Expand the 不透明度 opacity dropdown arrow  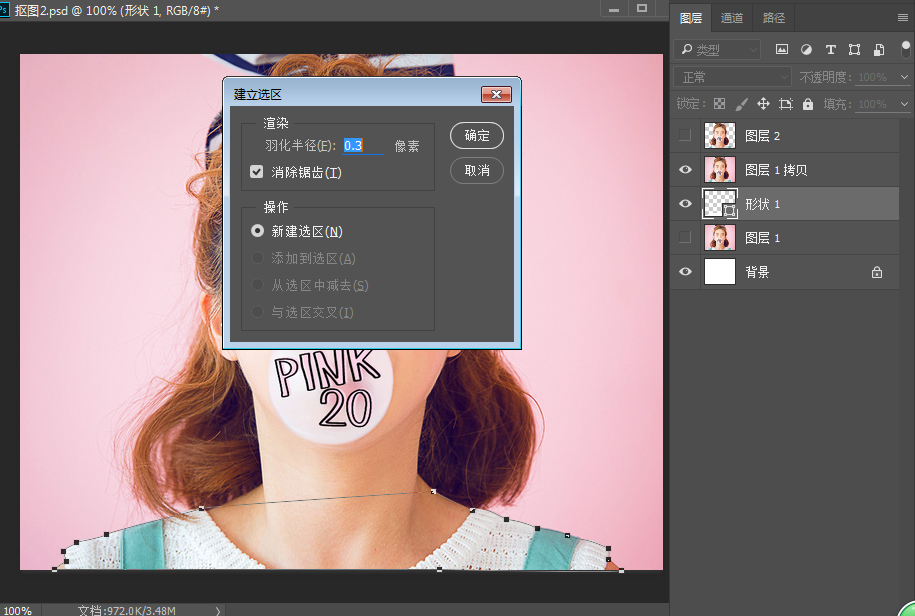(904, 77)
